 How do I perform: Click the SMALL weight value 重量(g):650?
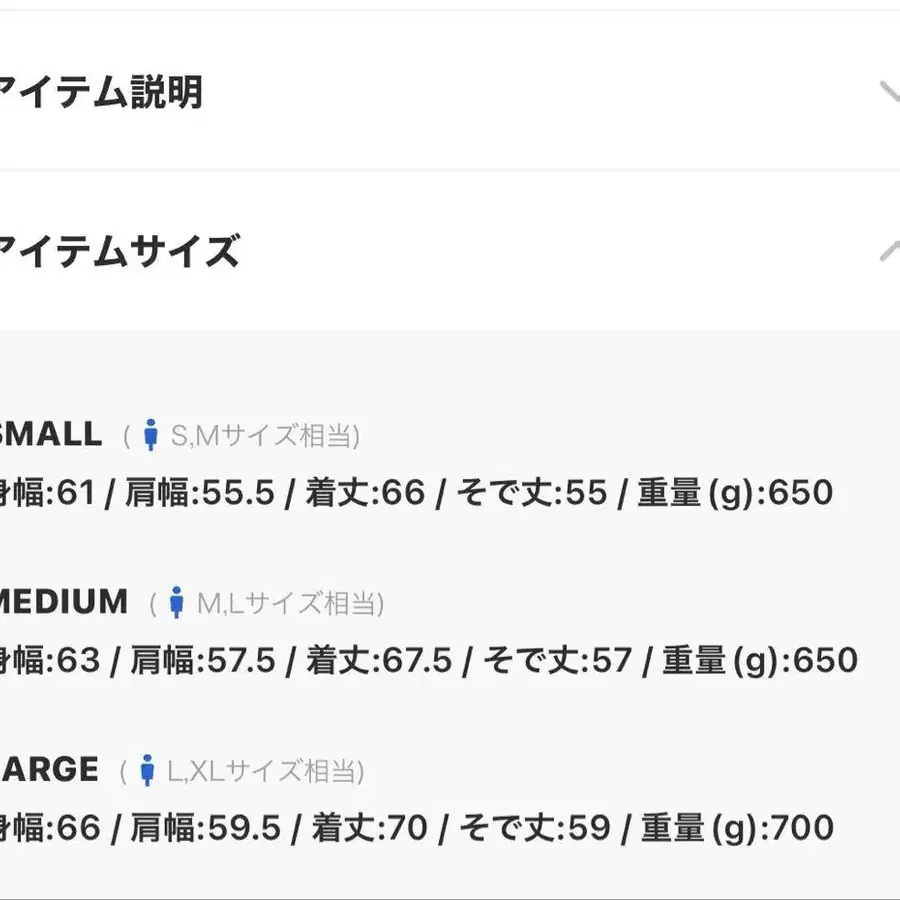tap(735, 493)
